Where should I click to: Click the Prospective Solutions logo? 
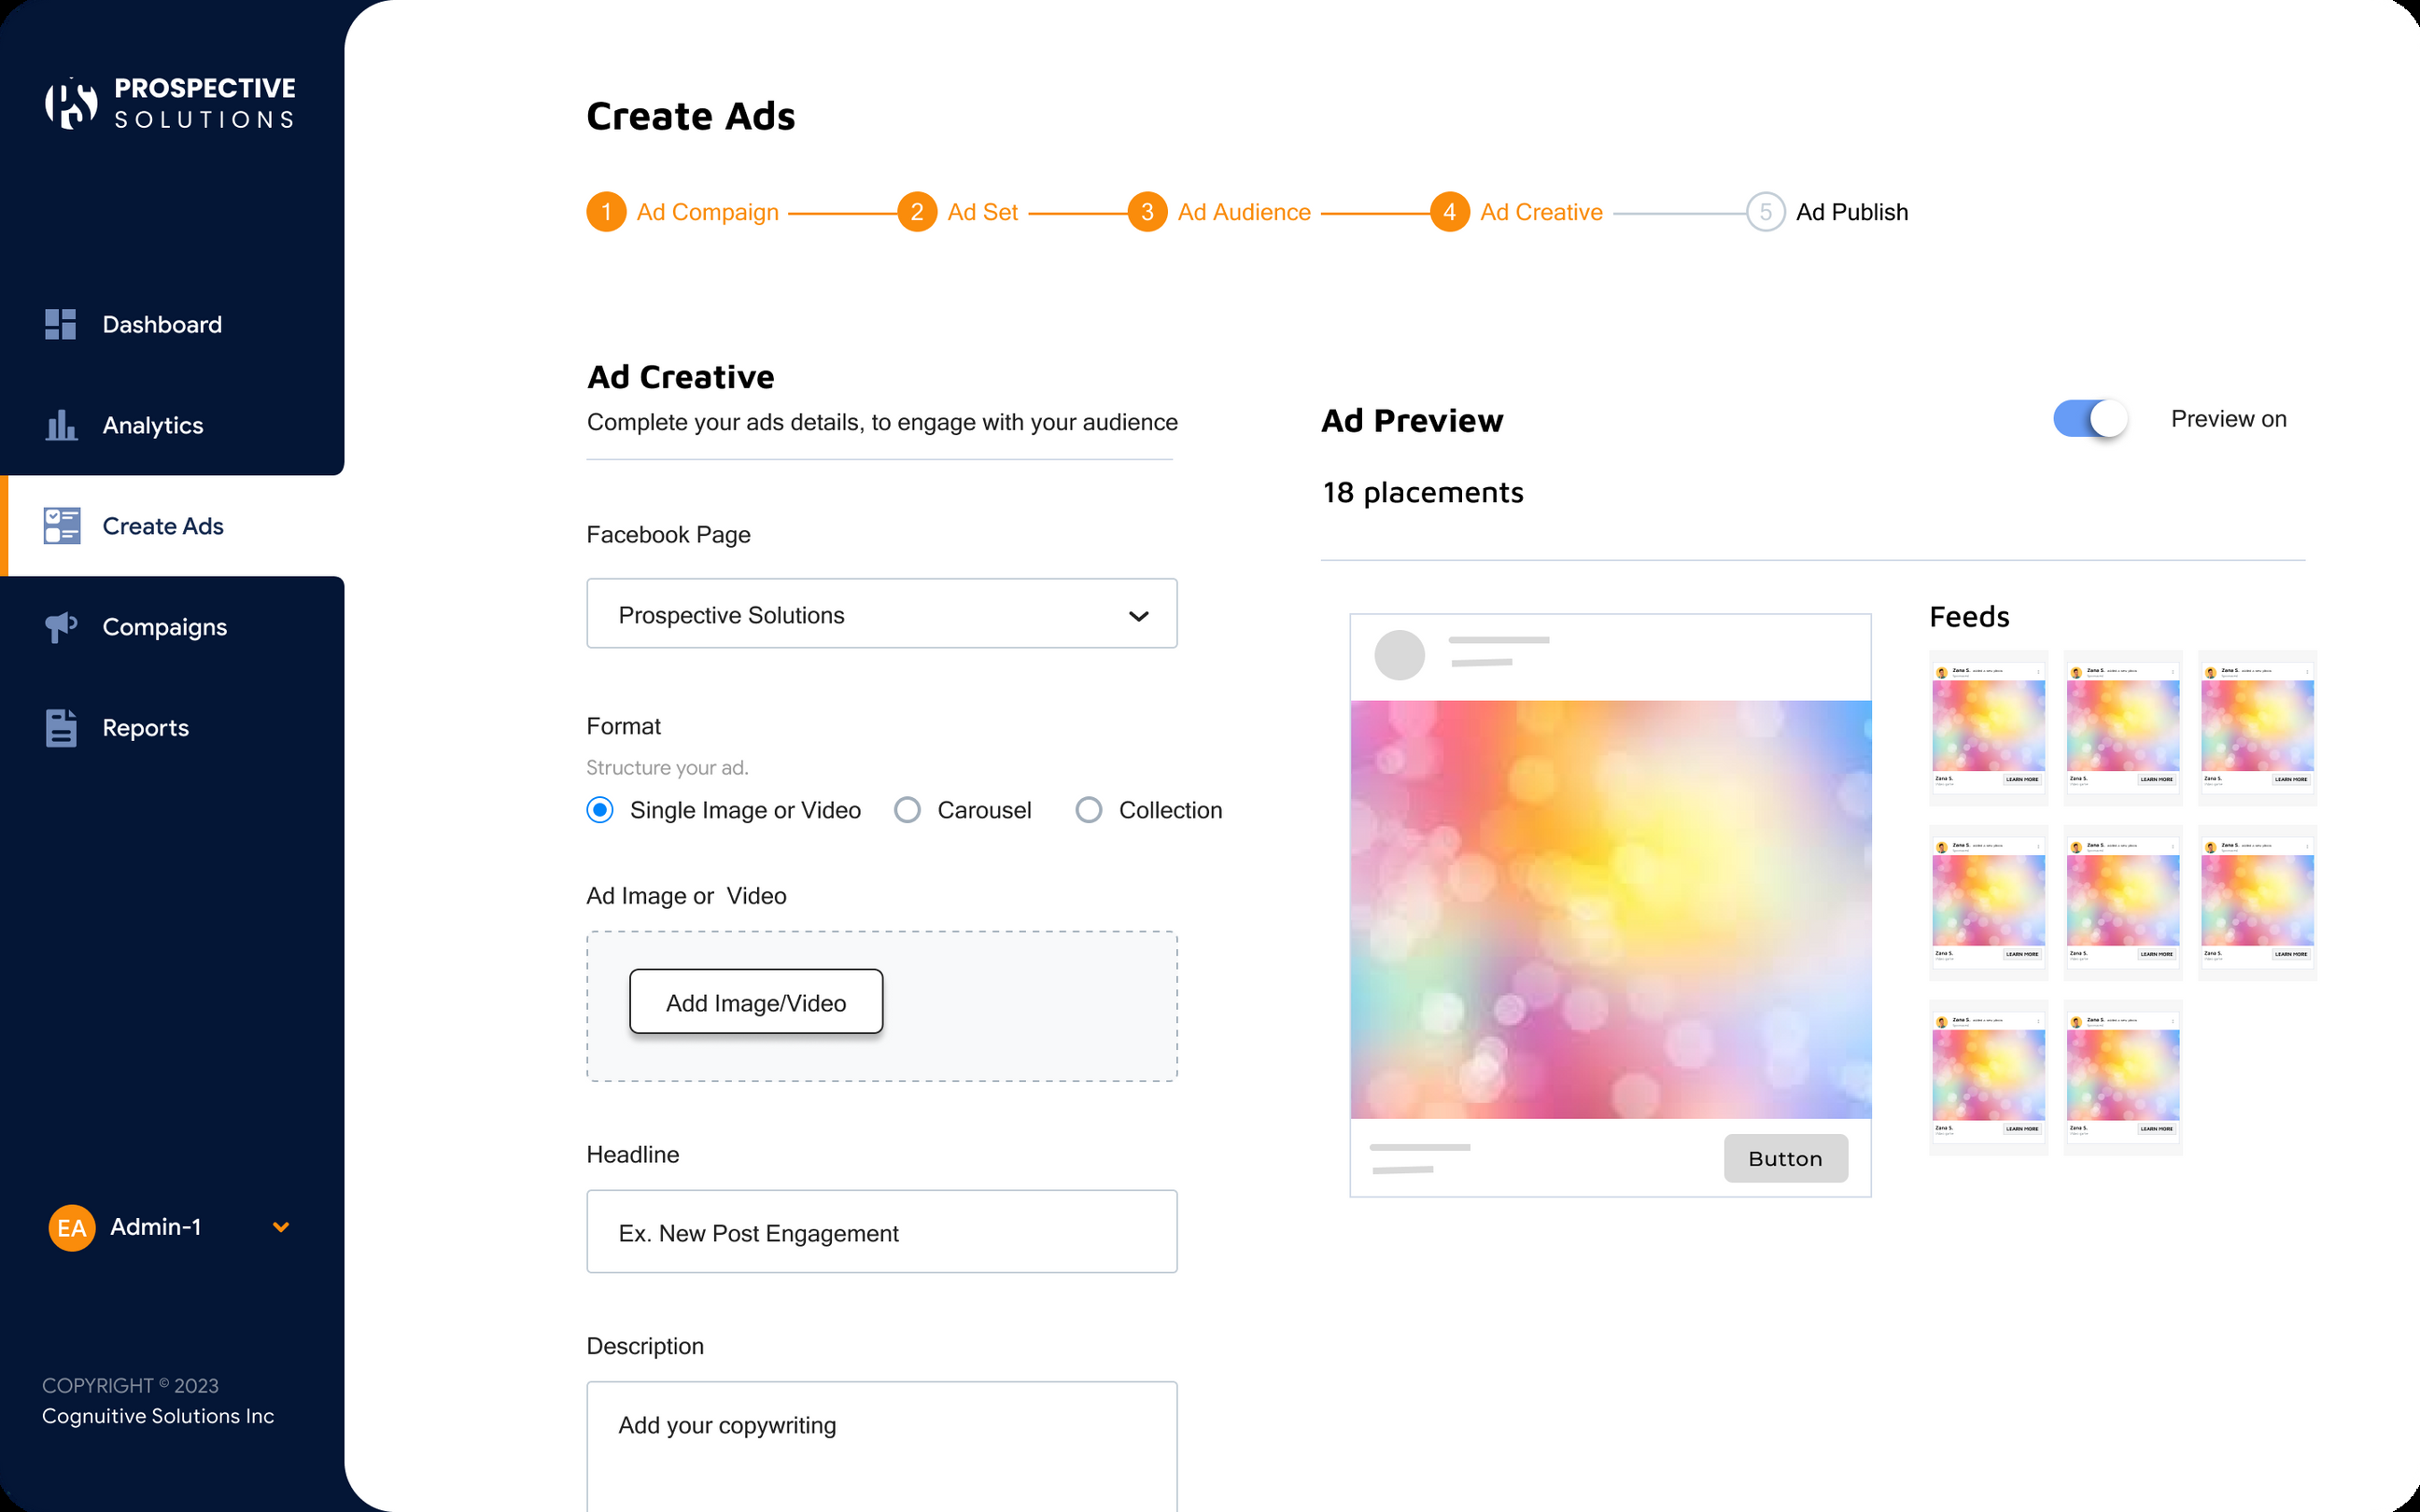coord(170,103)
